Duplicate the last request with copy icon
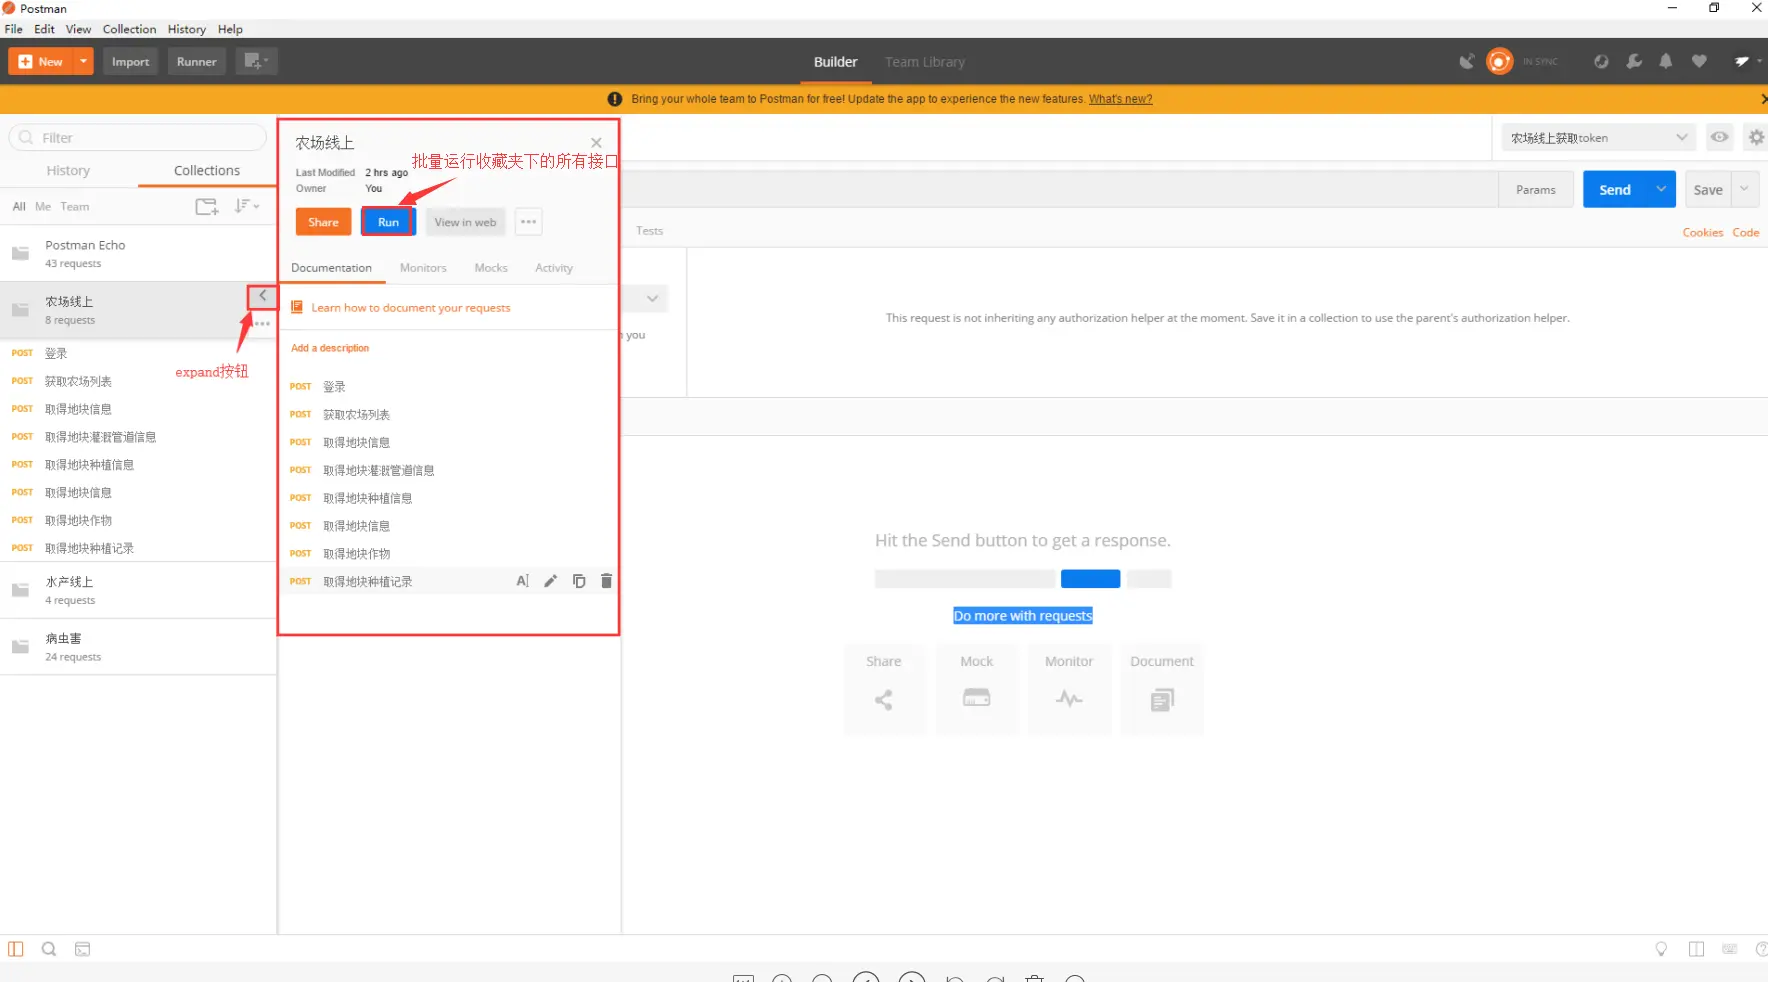Image resolution: width=1768 pixels, height=982 pixels. 579,581
